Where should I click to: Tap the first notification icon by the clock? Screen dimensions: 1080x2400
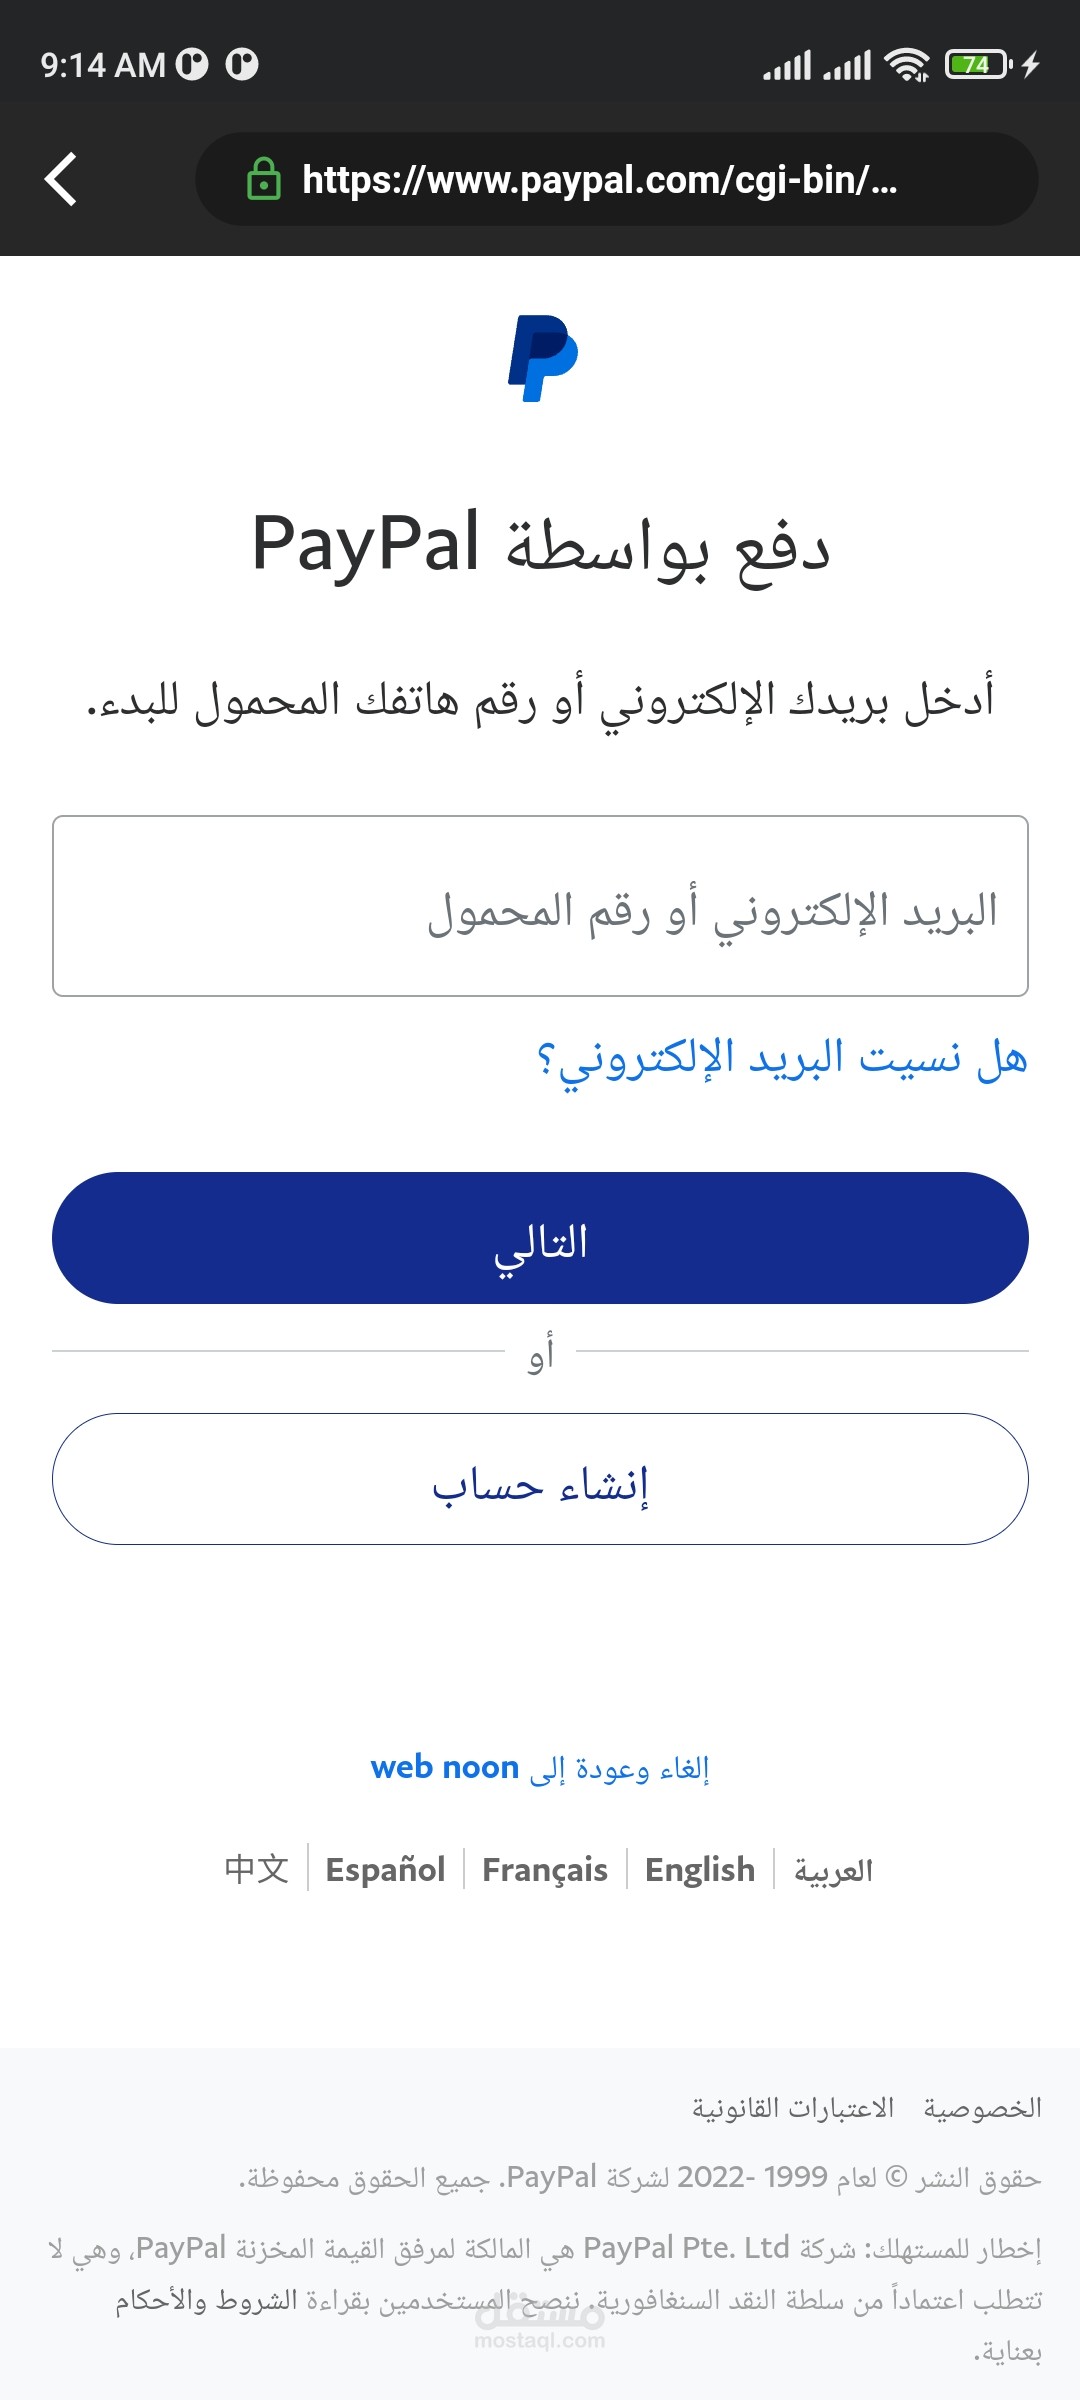tap(192, 65)
